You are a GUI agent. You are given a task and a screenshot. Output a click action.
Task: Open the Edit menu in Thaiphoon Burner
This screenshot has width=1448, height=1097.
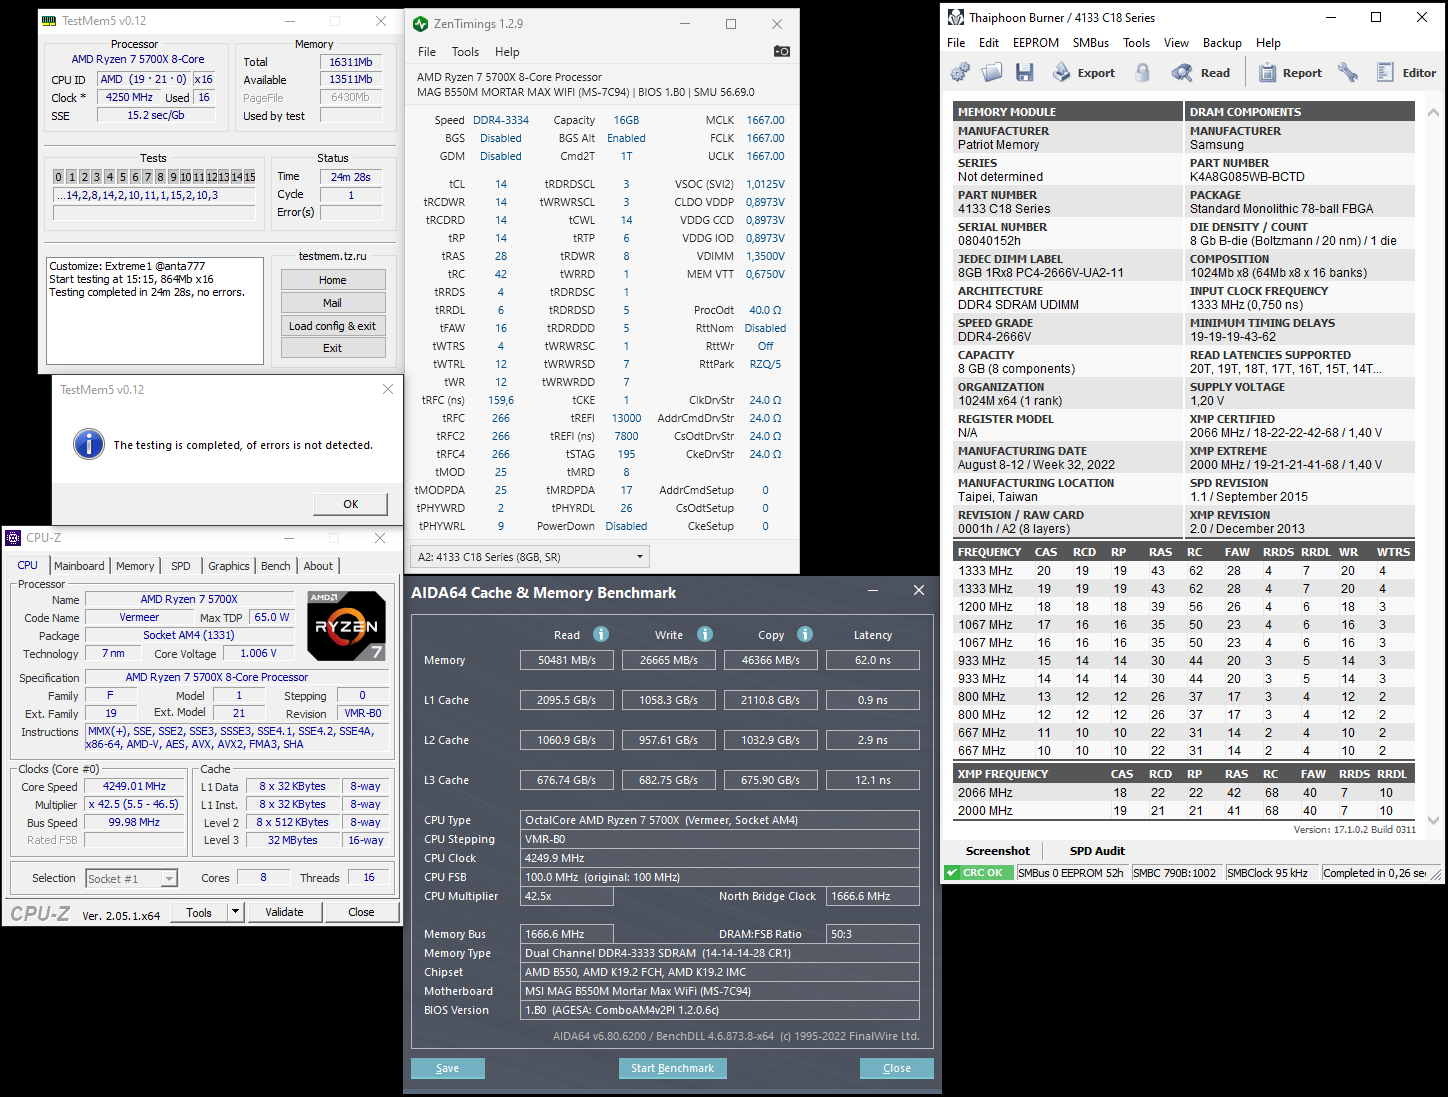[x=989, y=43]
